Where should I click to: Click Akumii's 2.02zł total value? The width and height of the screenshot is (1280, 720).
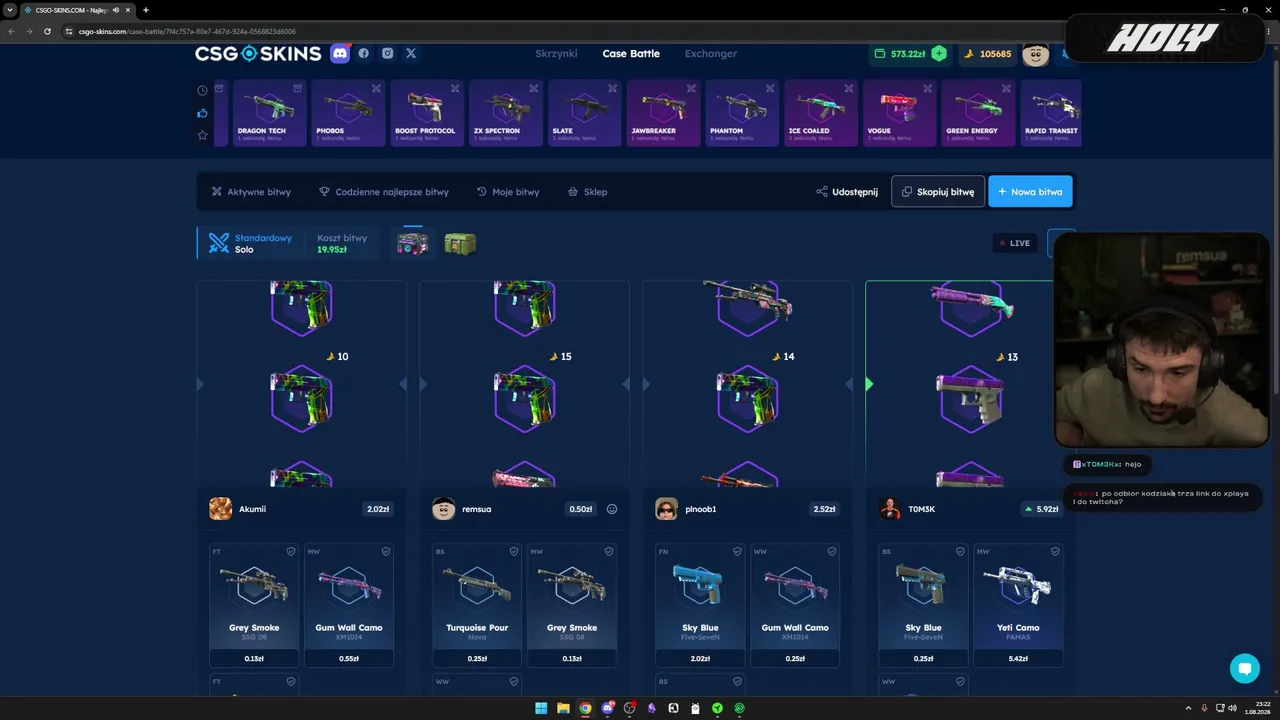point(378,509)
